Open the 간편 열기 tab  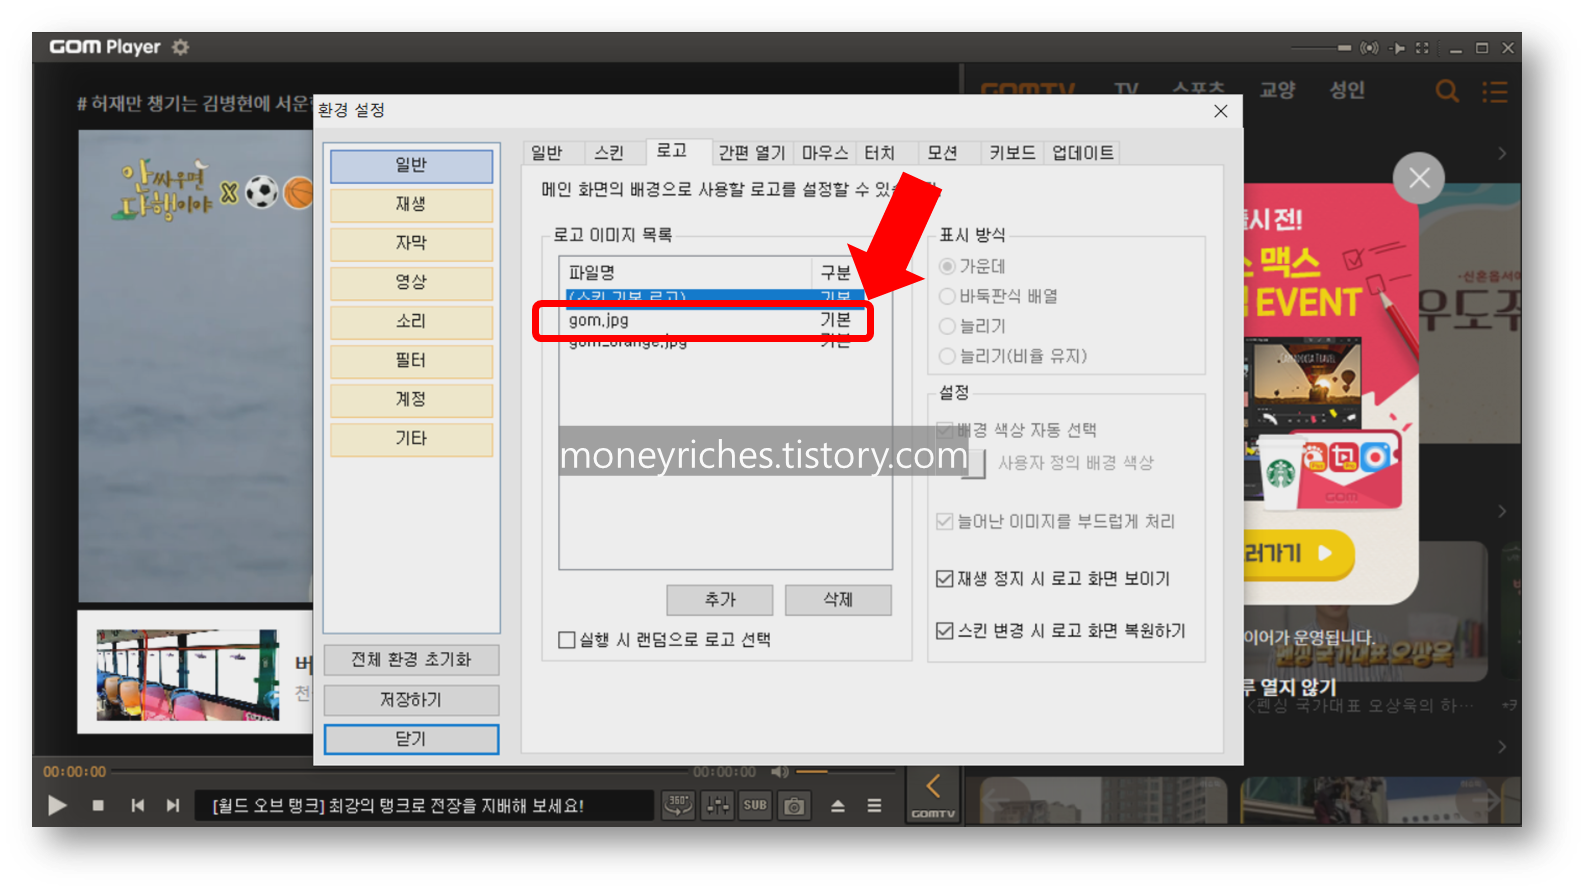pos(752,152)
